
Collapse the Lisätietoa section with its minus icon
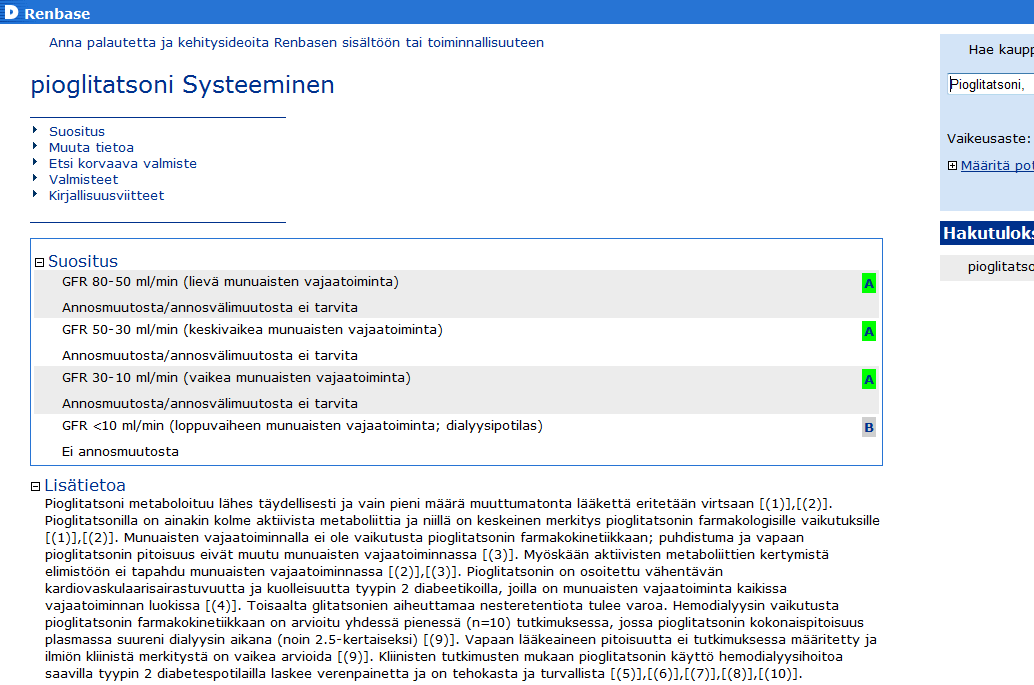pyautogui.click(x=36, y=487)
